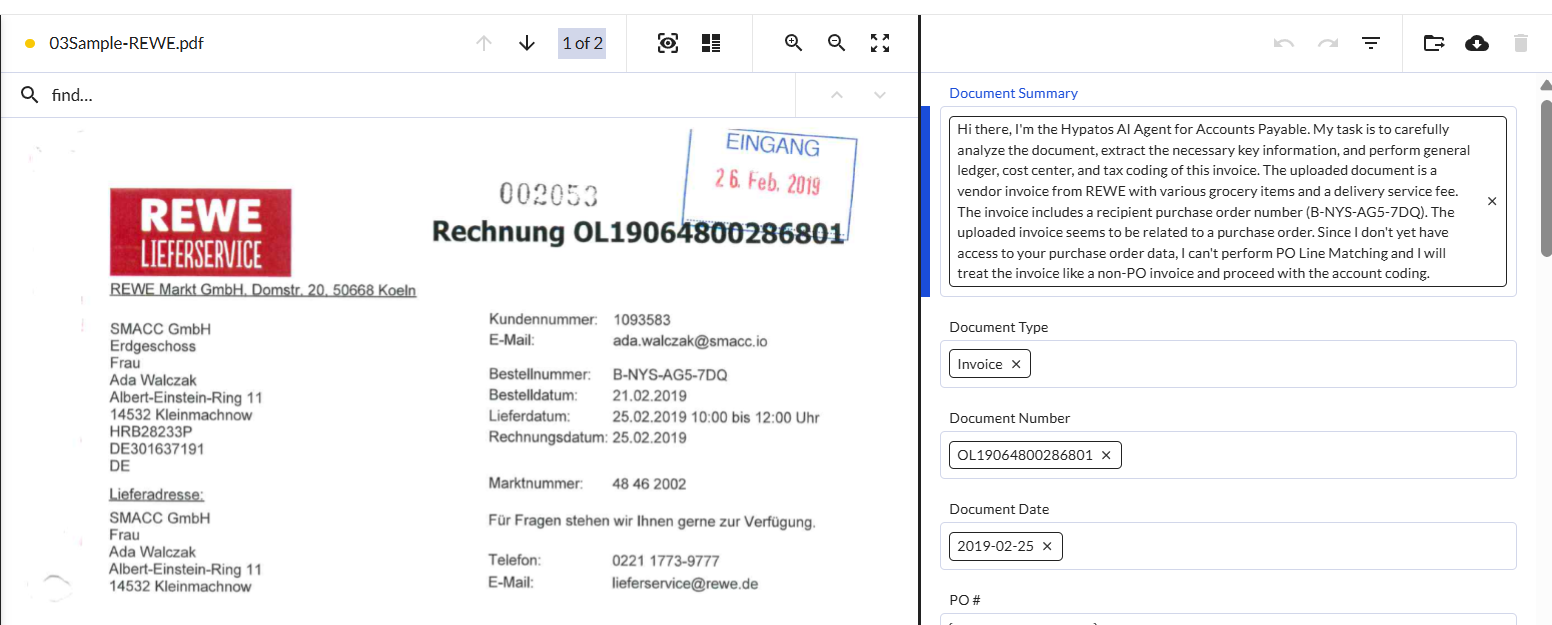Click the Document Summary text box
Image resolution: width=1552 pixels, height=625 pixels.
coord(1227,201)
